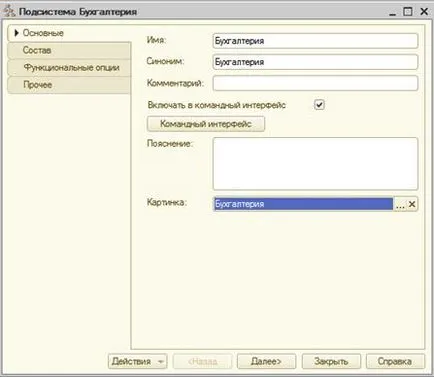The height and width of the screenshot is (377, 434).
Task: Click into the Синоним input field
Action: click(315, 62)
